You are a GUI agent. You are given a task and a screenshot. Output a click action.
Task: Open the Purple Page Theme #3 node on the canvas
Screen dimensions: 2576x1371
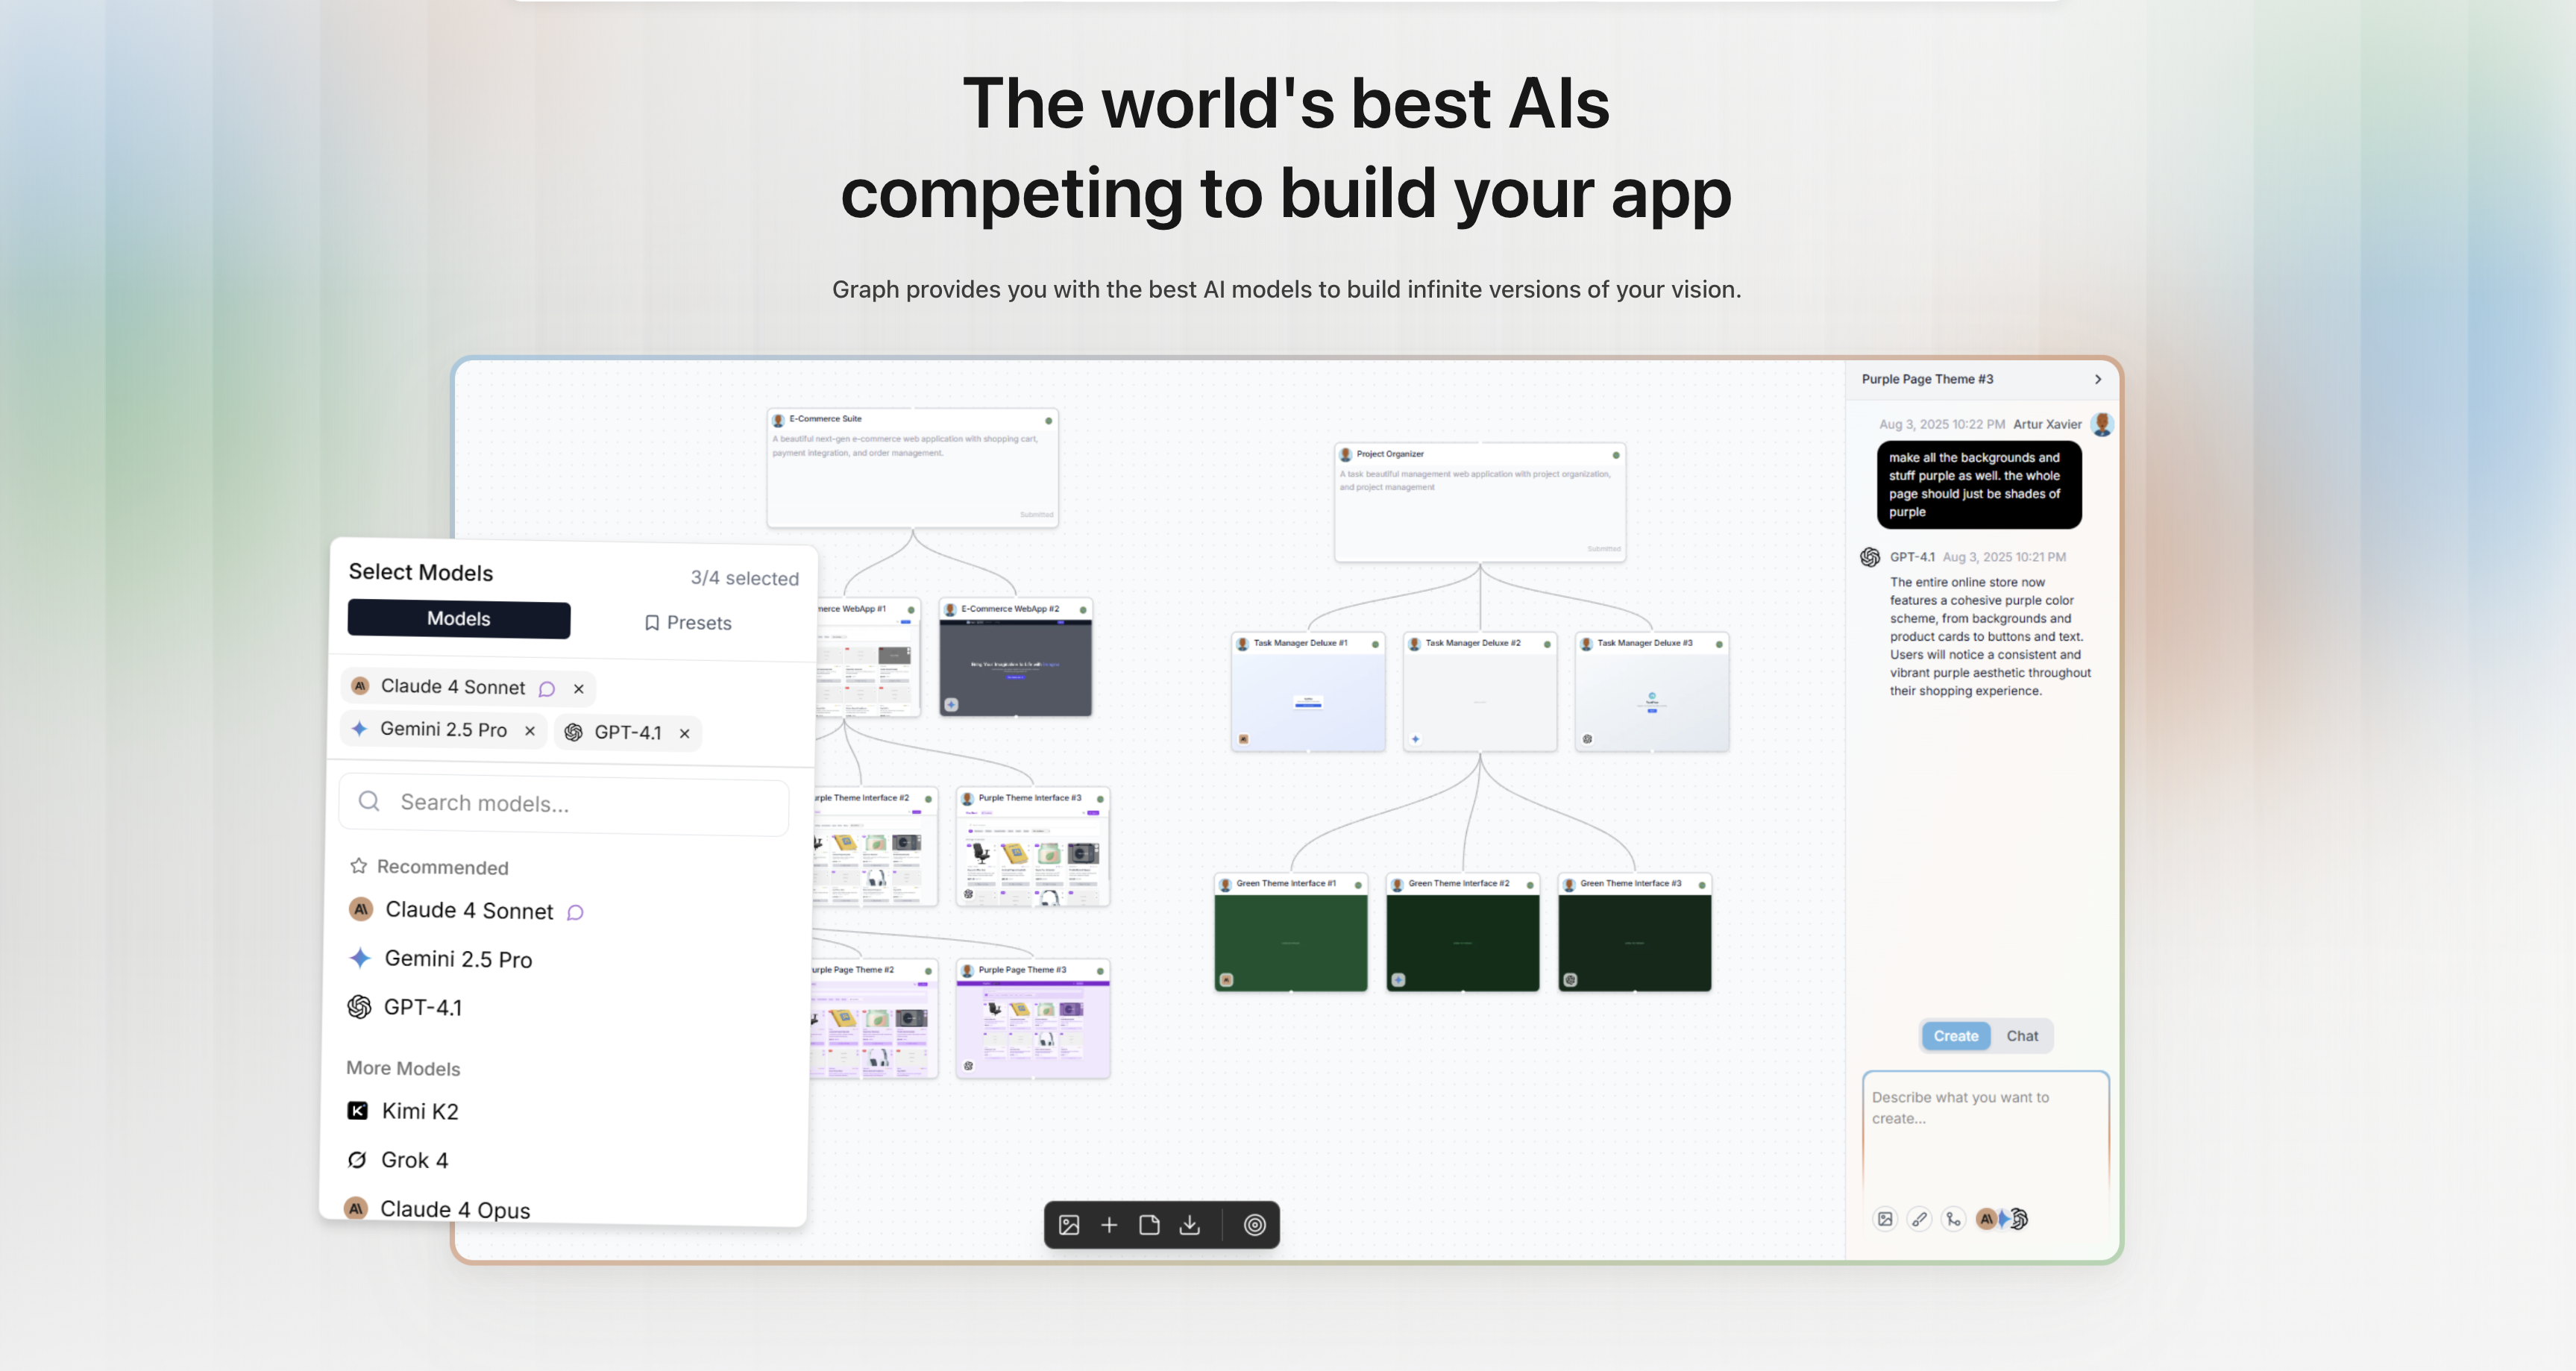[x=1033, y=1019]
